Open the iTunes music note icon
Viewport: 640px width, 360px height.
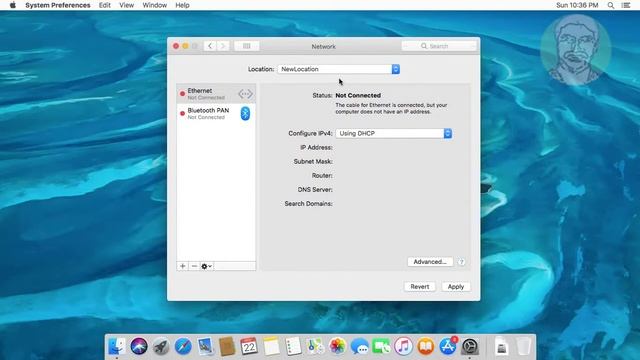coord(404,347)
